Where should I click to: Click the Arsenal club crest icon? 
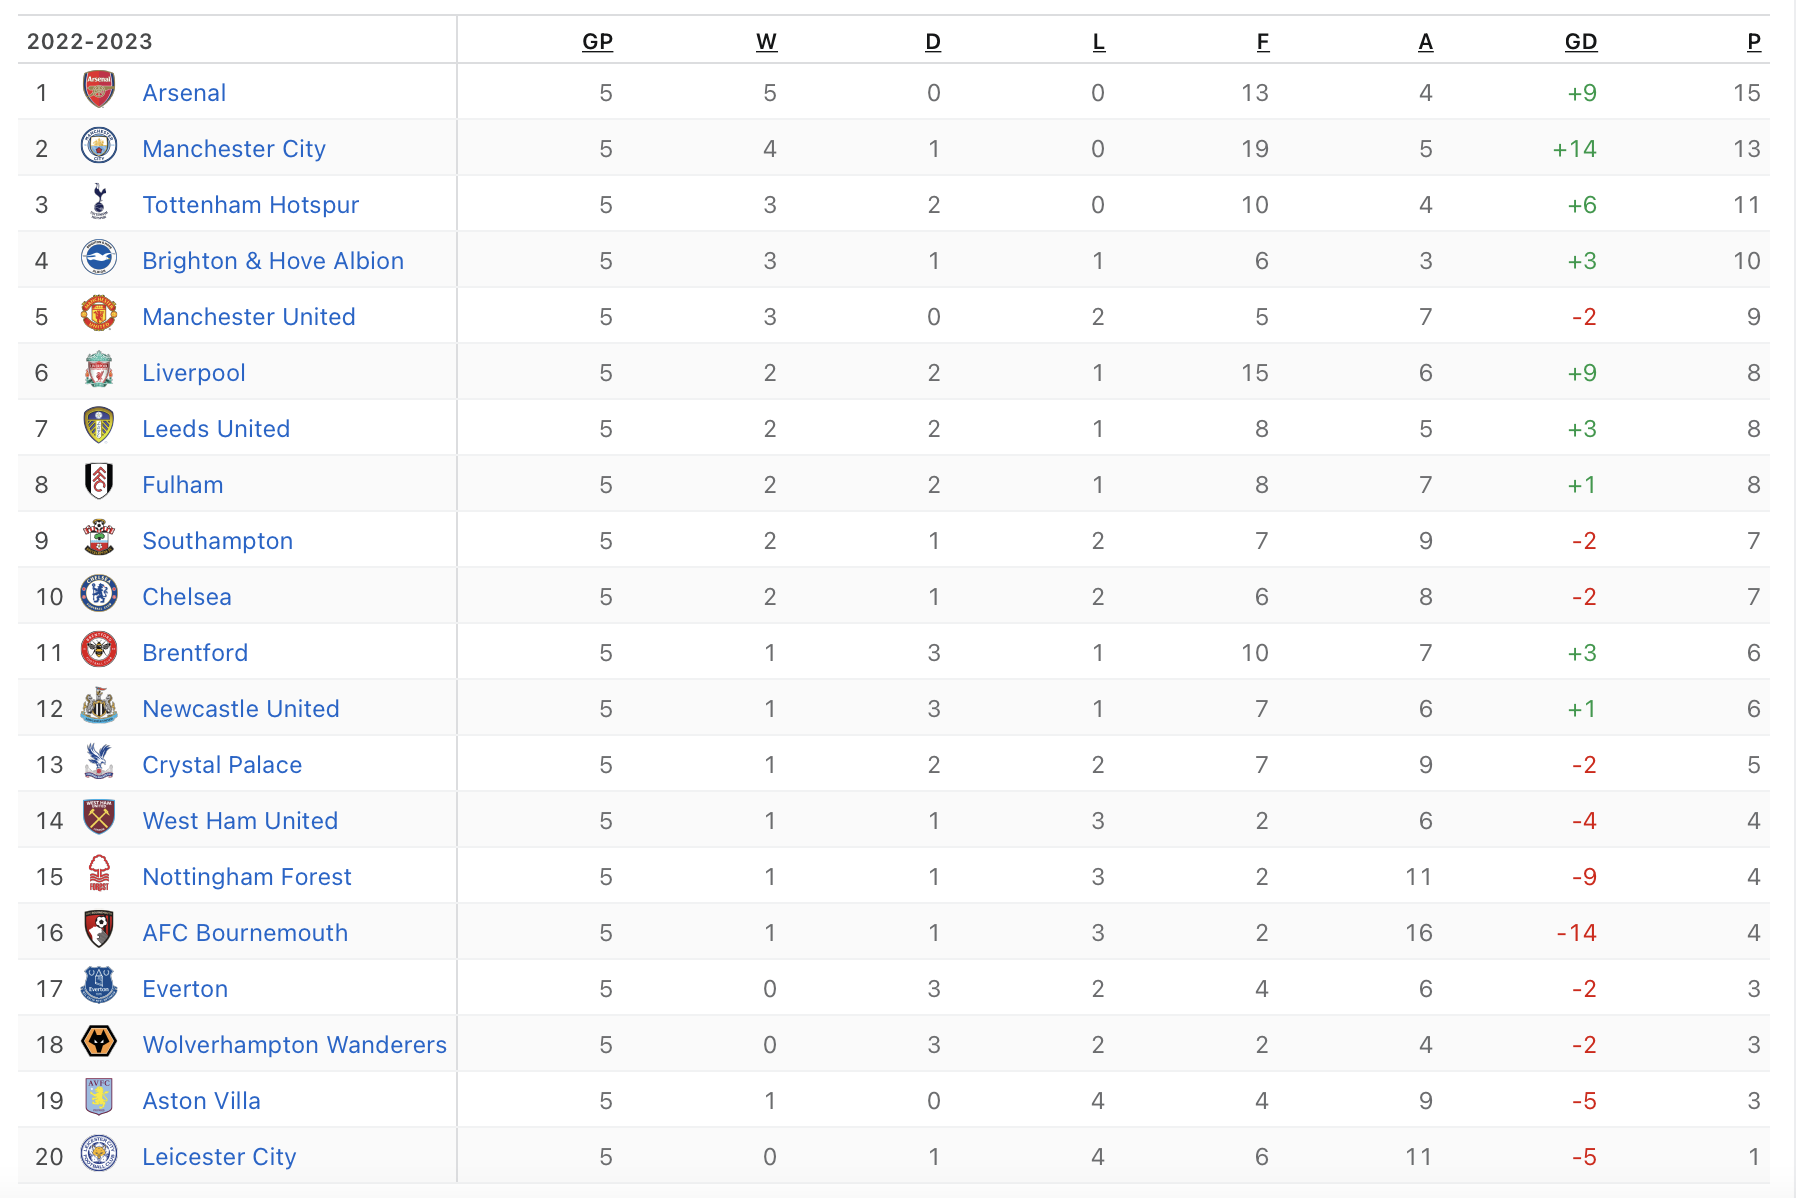click(99, 91)
